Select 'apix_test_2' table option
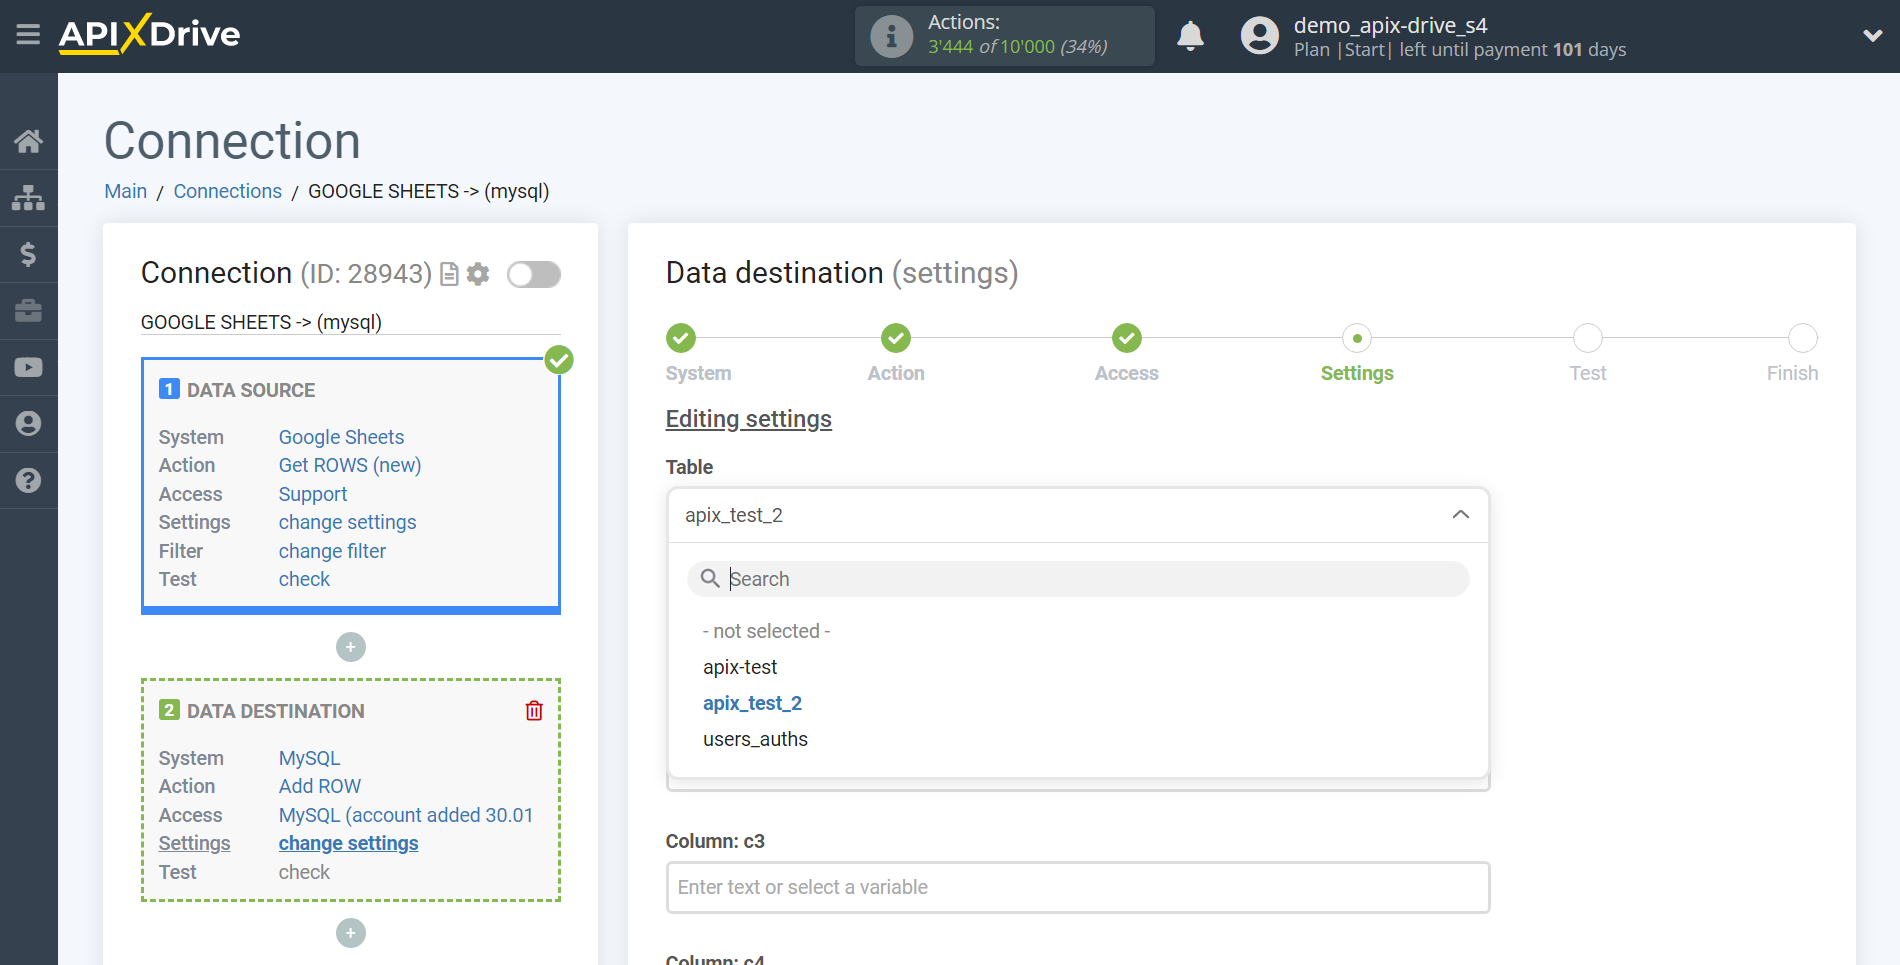1900x965 pixels. coord(752,703)
